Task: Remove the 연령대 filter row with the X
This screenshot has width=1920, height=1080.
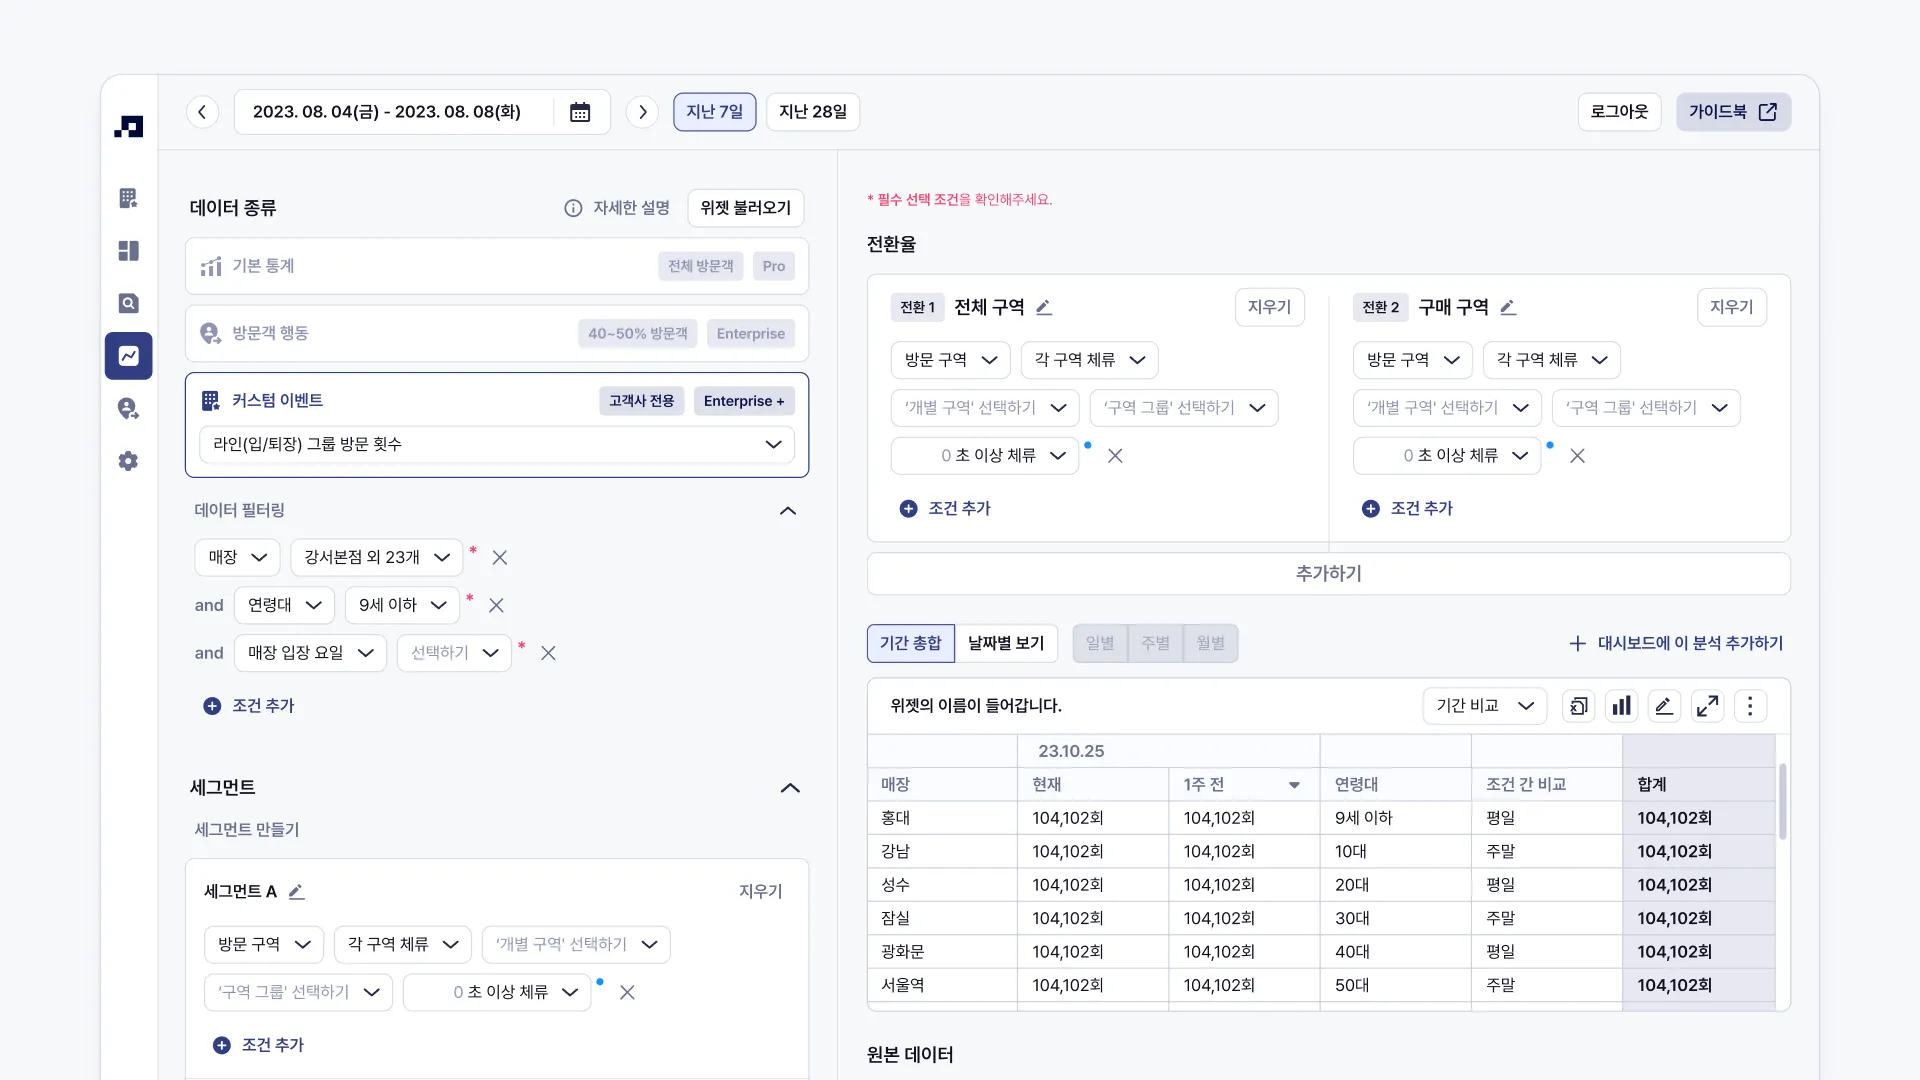Action: pos(496,605)
